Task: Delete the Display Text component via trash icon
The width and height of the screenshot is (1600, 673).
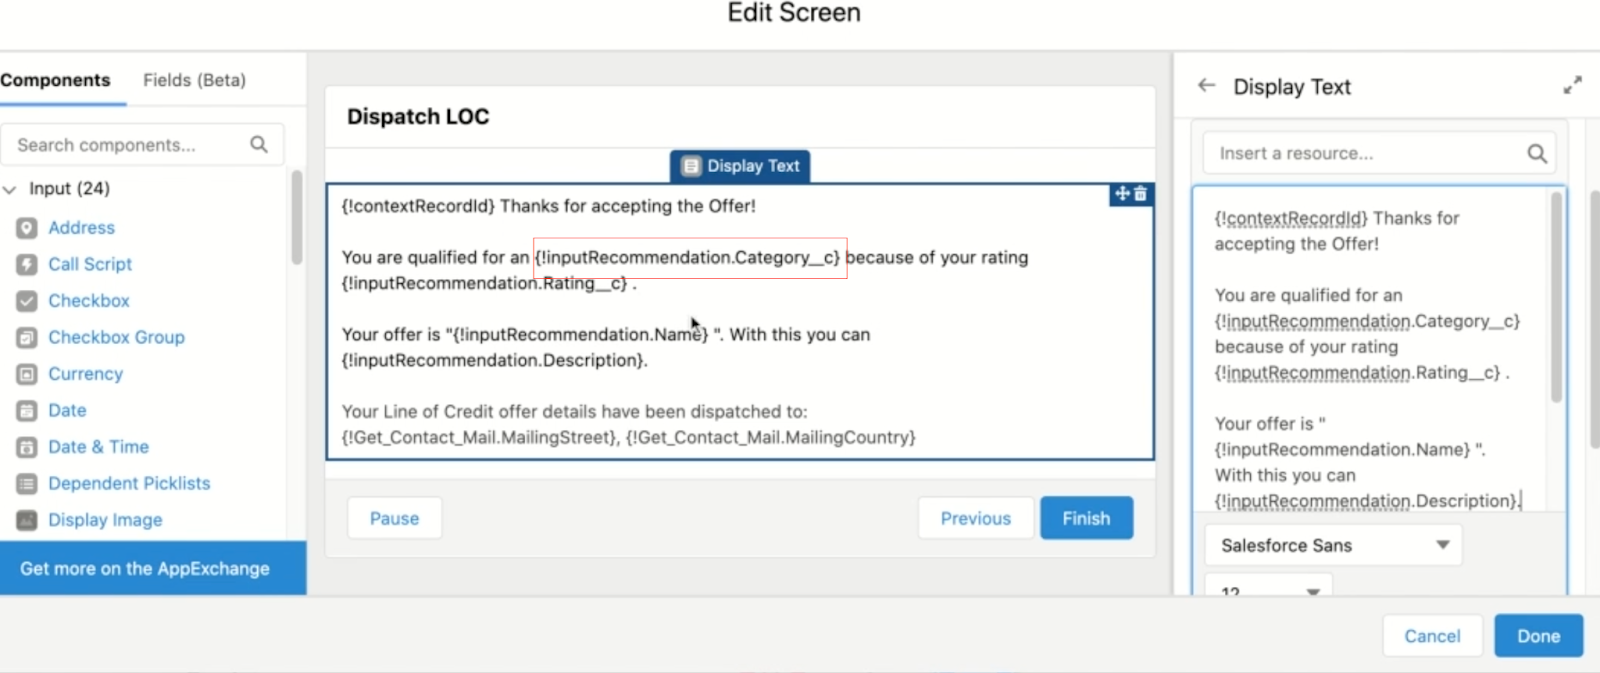Action: tap(1141, 194)
